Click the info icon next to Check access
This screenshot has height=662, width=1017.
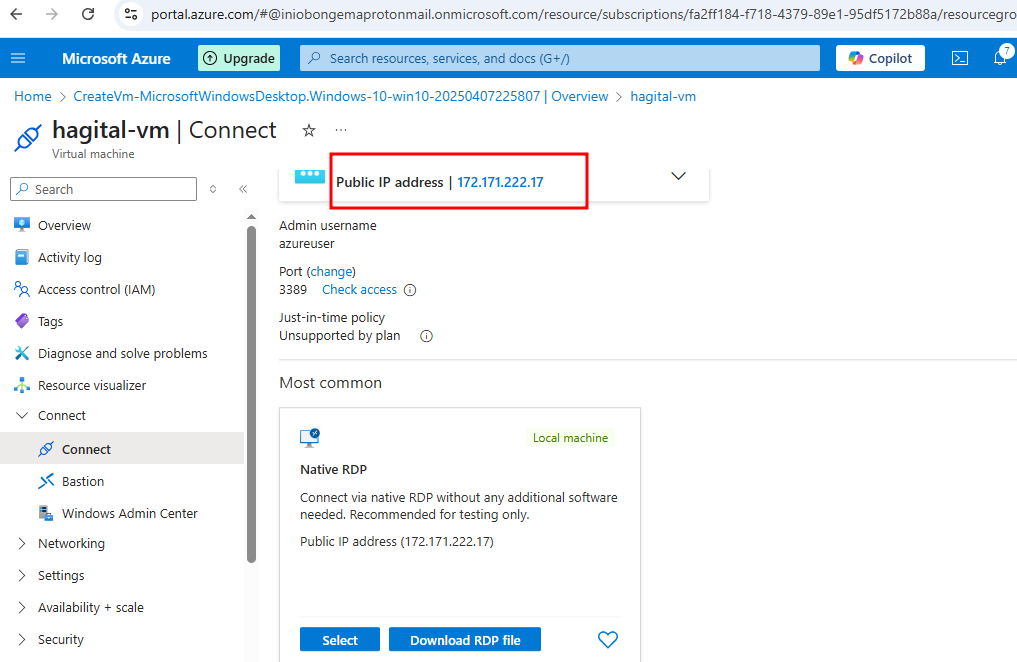(x=410, y=290)
